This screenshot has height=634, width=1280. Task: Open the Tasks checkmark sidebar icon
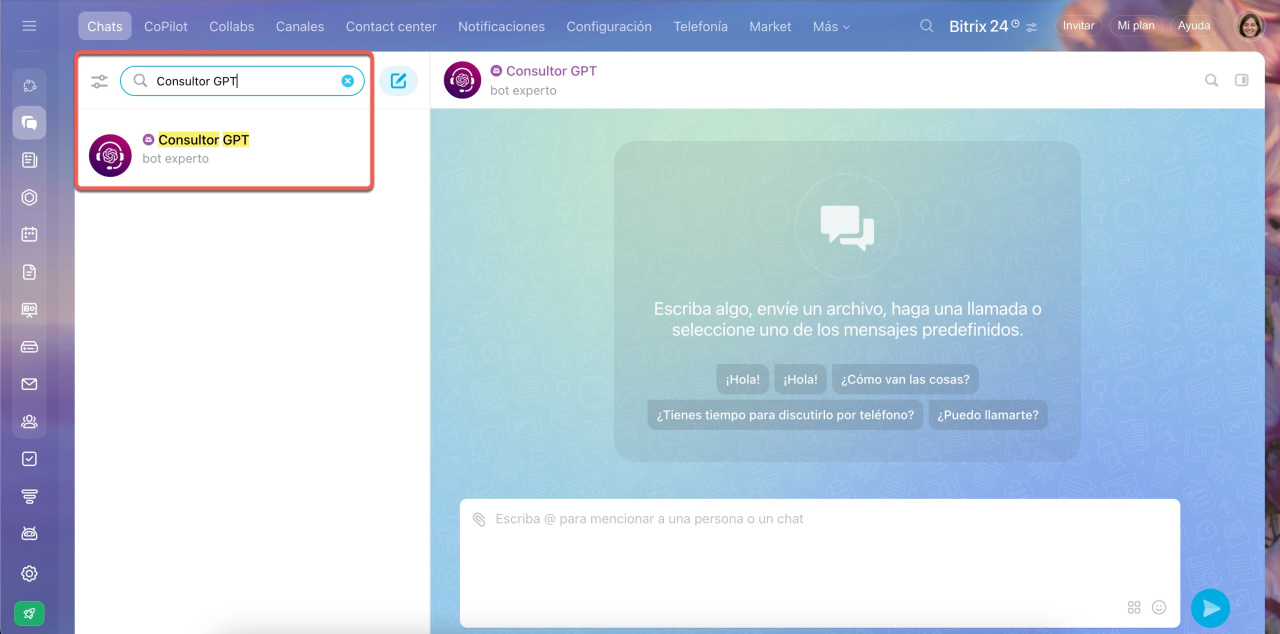point(29,459)
